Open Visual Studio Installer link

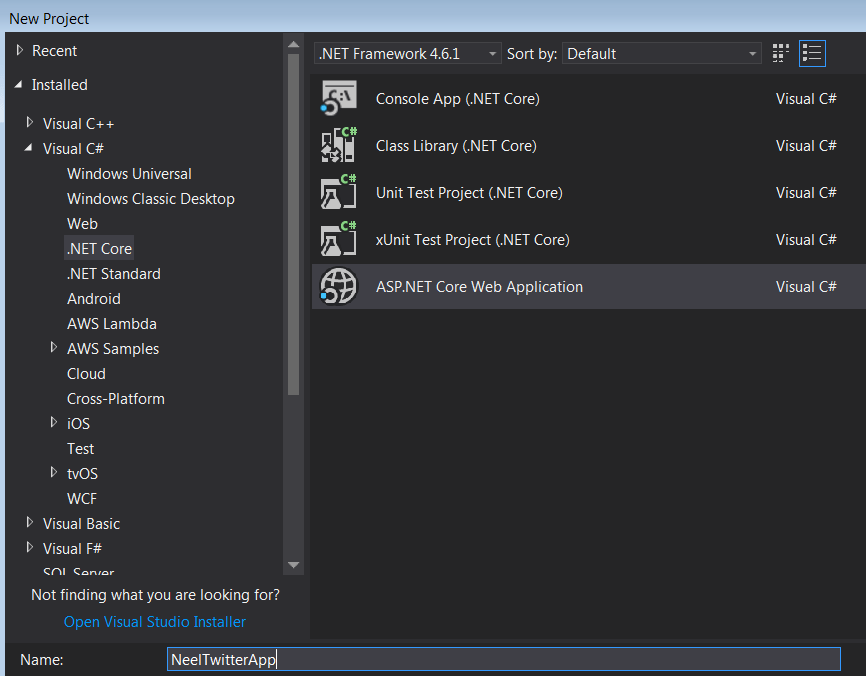pos(154,622)
